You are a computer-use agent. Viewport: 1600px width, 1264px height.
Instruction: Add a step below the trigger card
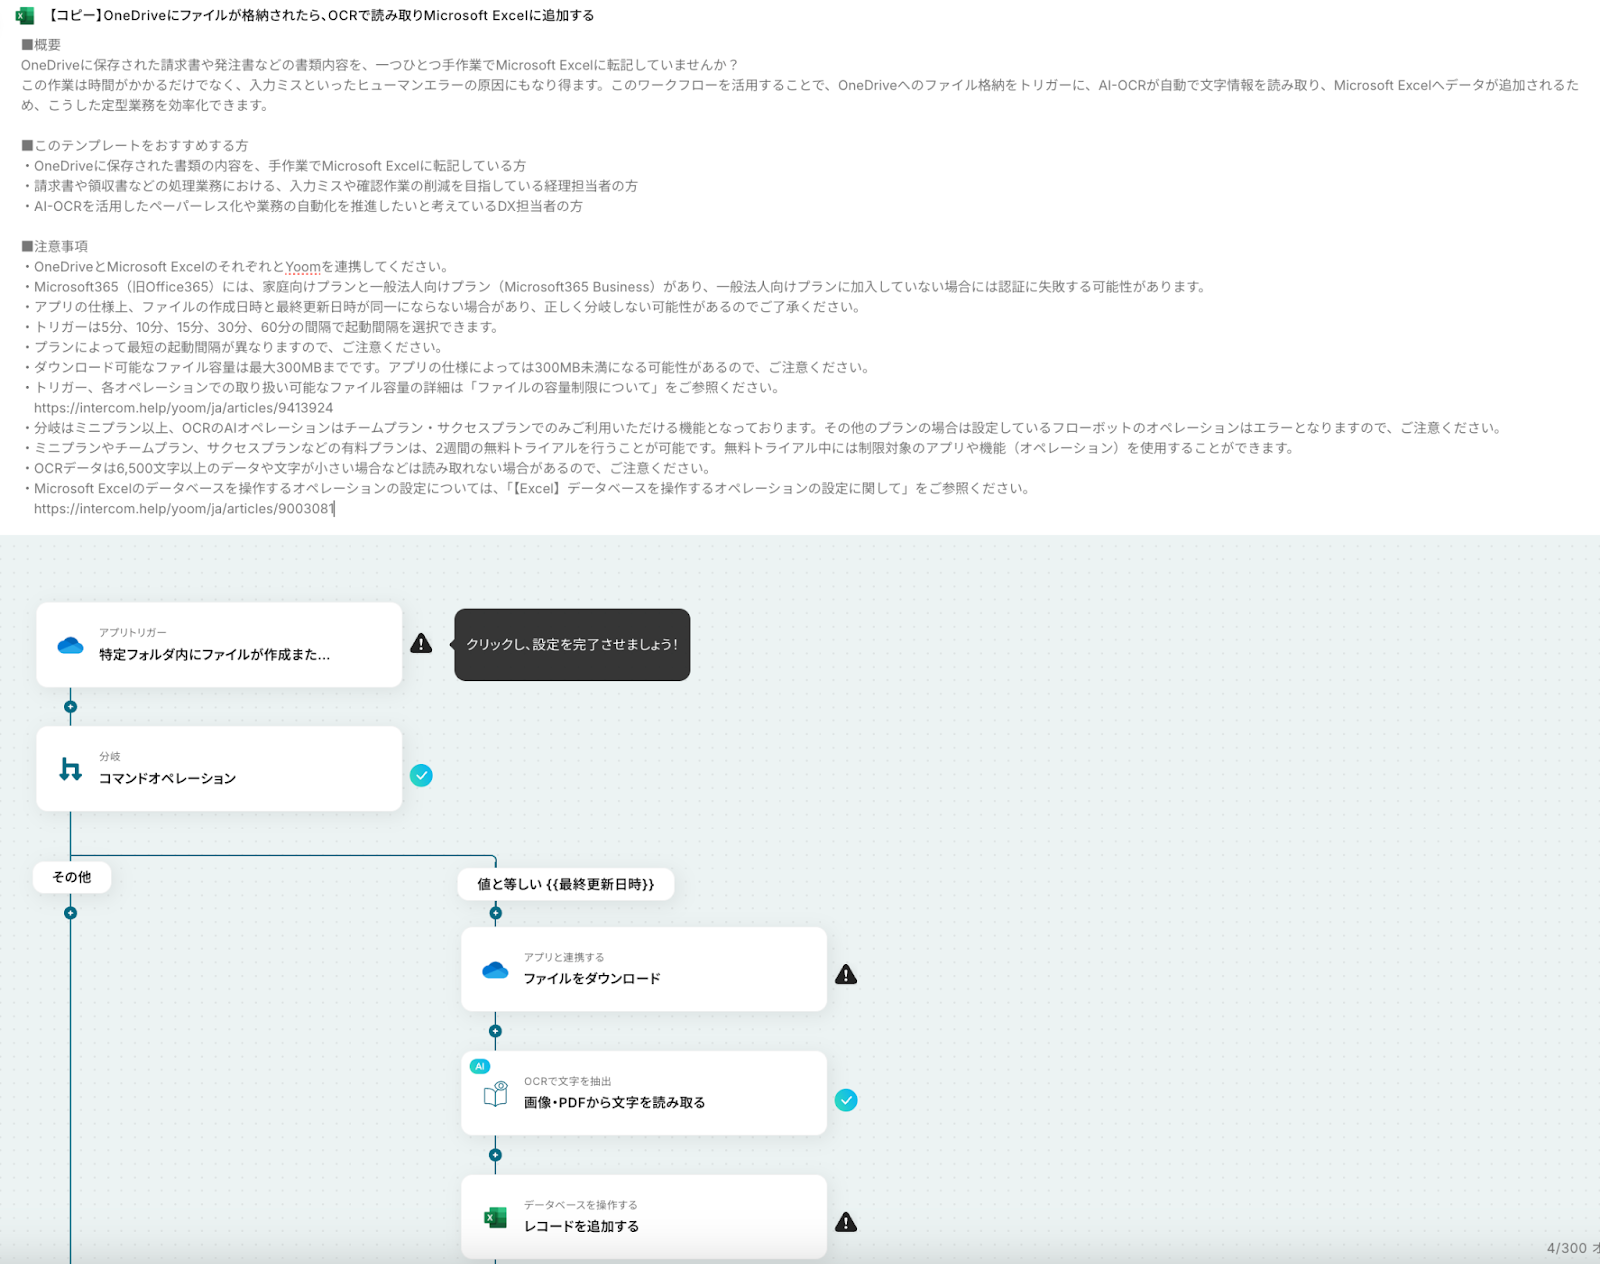pyautogui.click(x=70, y=707)
